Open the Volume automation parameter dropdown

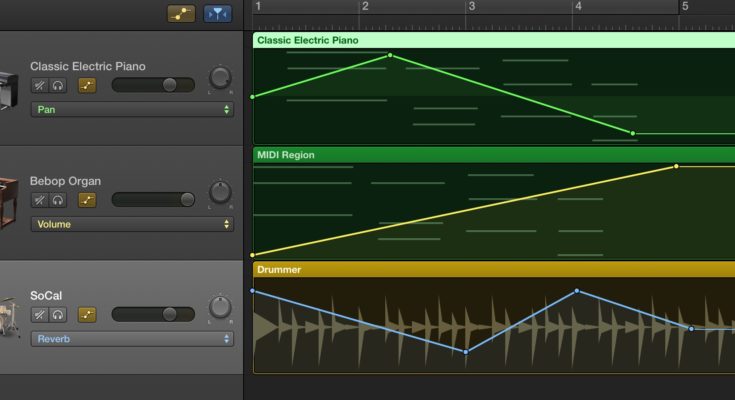131,224
